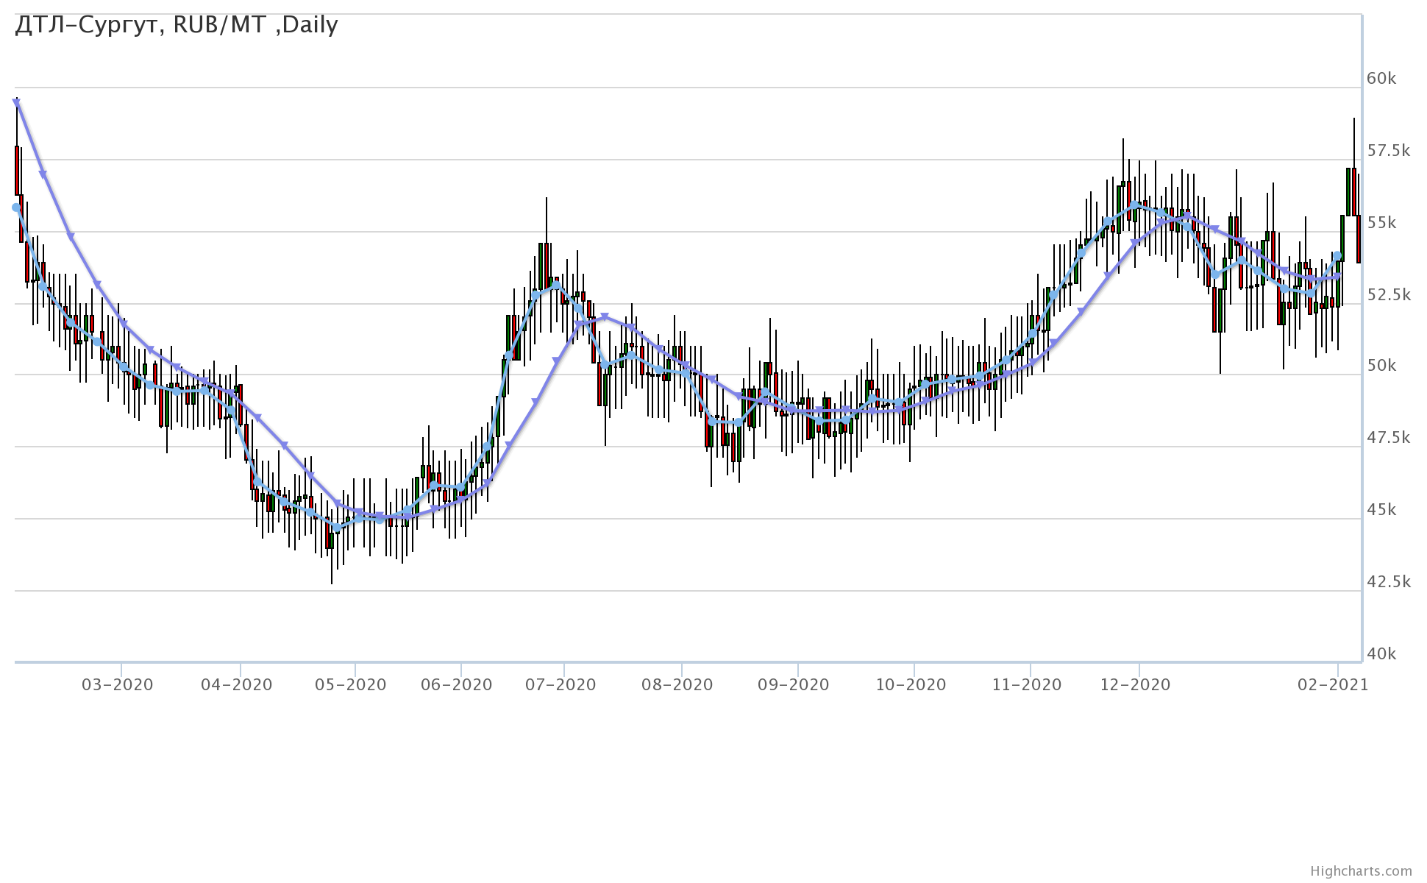Select the 47.5k price axis label
Screen dimensions: 1427x883
coord(1388,438)
